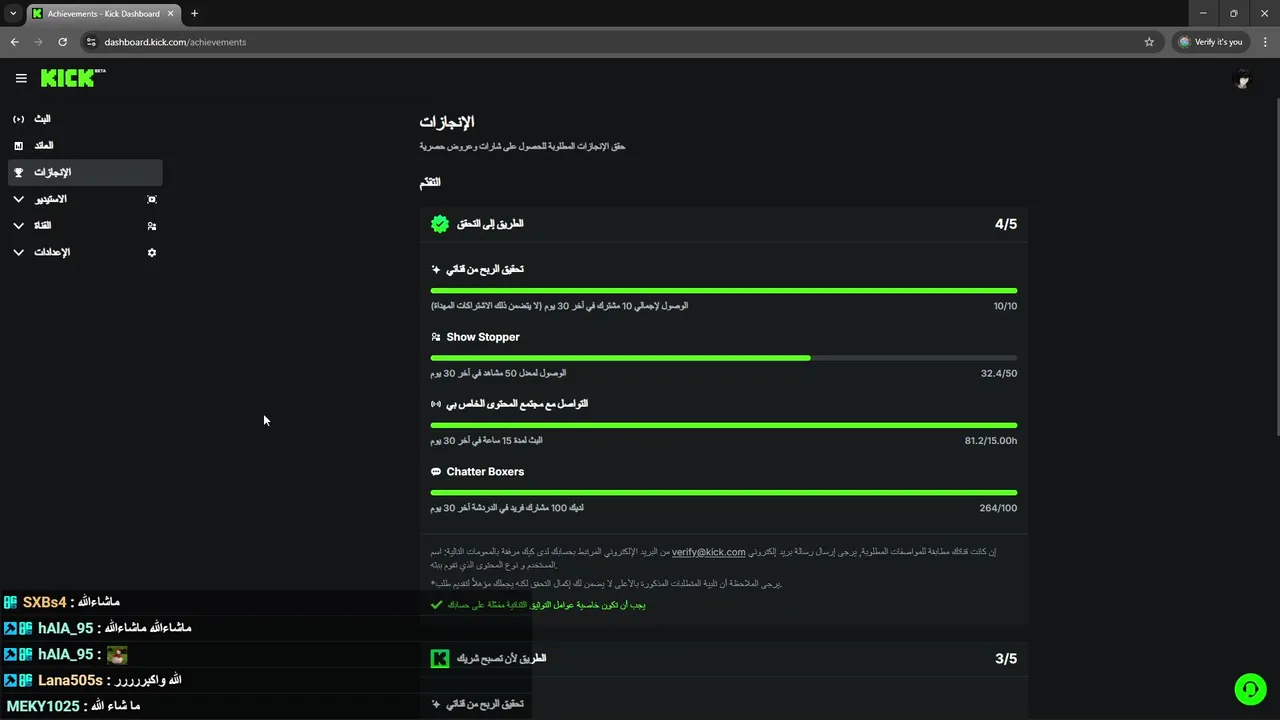Click the Show Stopper viewers icon
This screenshot has width=1280, height=720.
point(436,337)
